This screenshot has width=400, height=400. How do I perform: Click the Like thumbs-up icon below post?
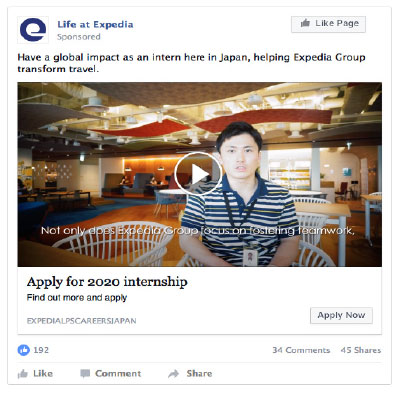click(23, 374)
